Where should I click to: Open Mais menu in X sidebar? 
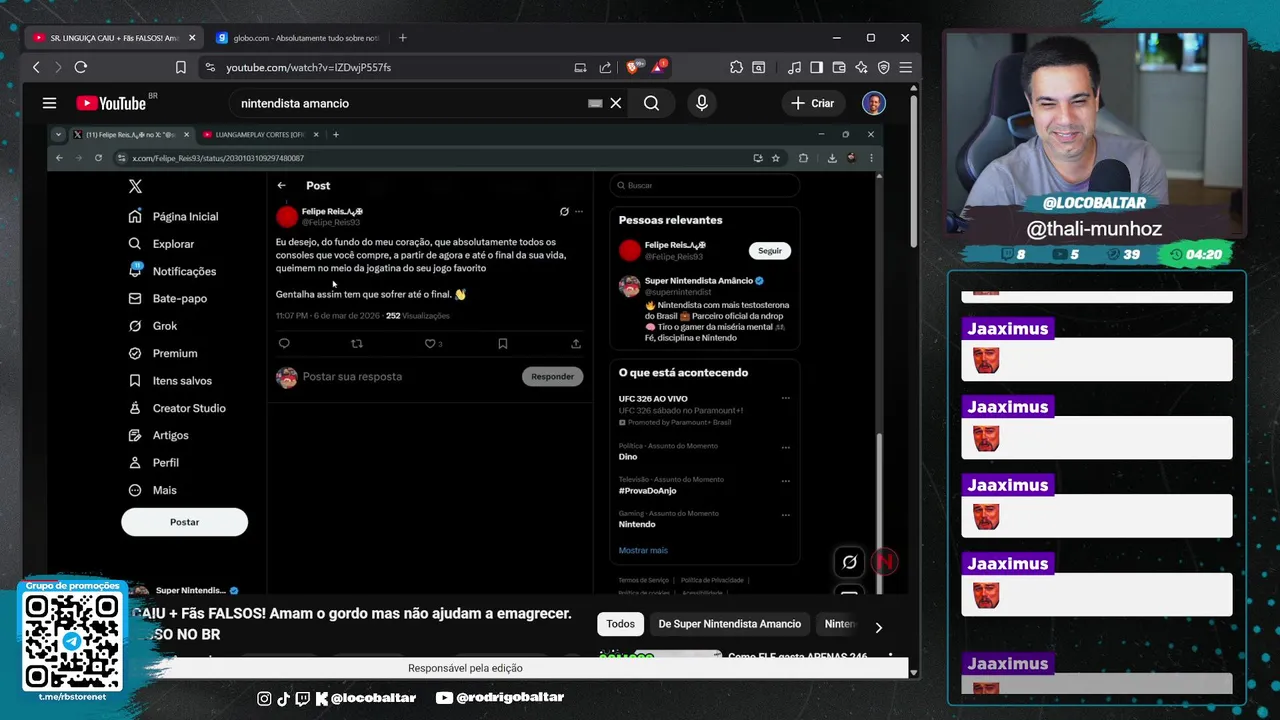pos(153,490)
